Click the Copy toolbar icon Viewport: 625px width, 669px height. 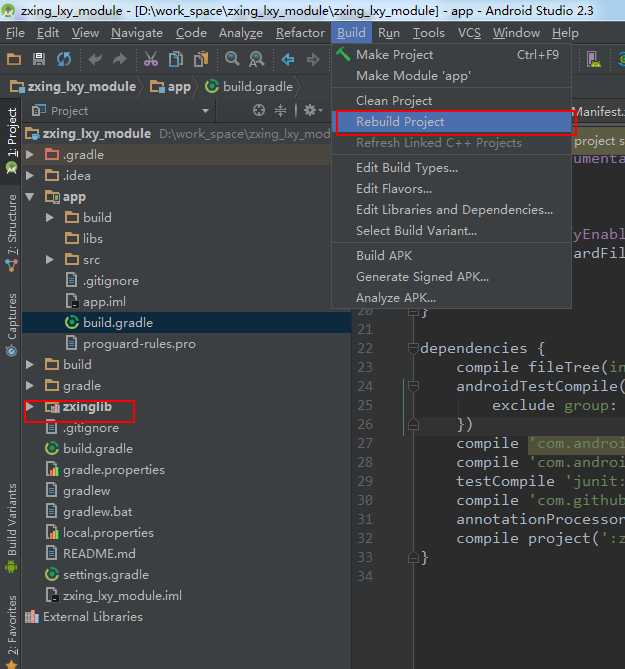[x=176, y=59]
